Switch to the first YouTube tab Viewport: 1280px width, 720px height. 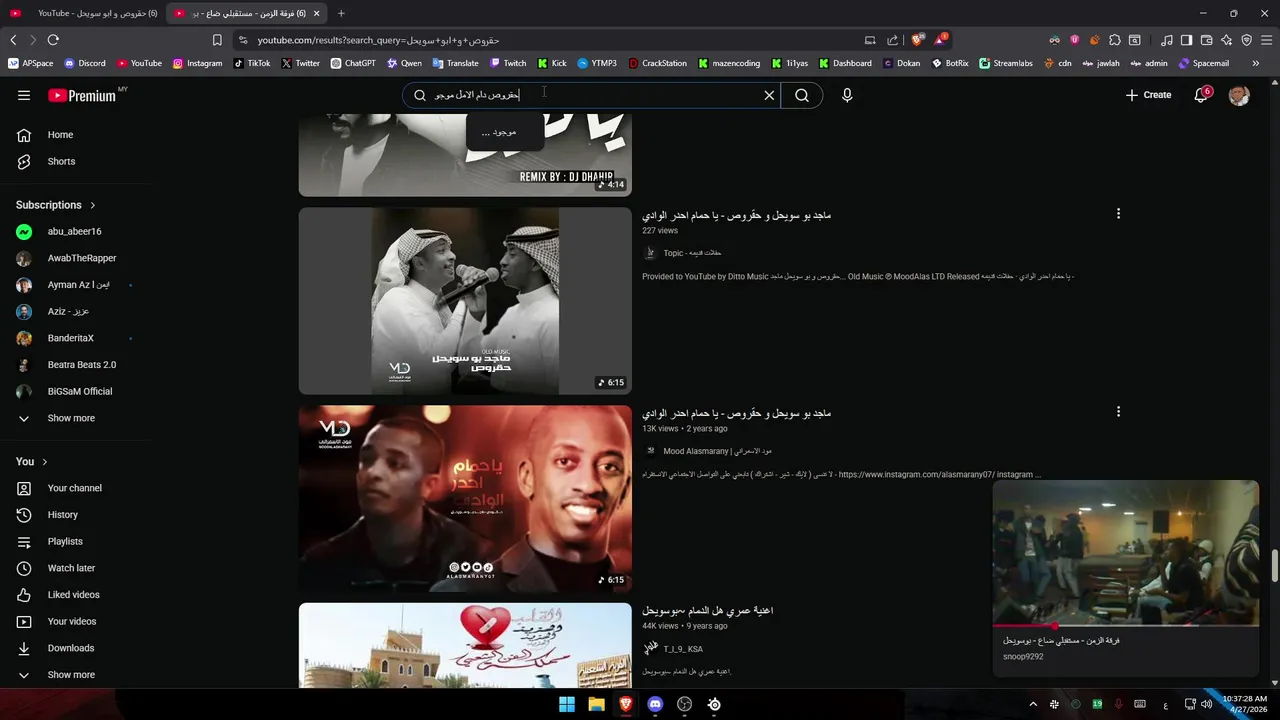coord(84,13)
